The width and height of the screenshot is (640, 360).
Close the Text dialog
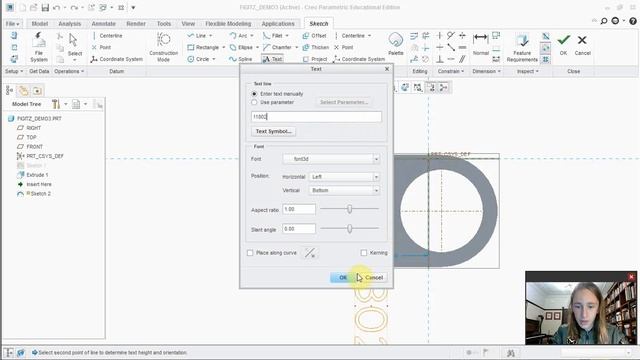tap(387, 69)
